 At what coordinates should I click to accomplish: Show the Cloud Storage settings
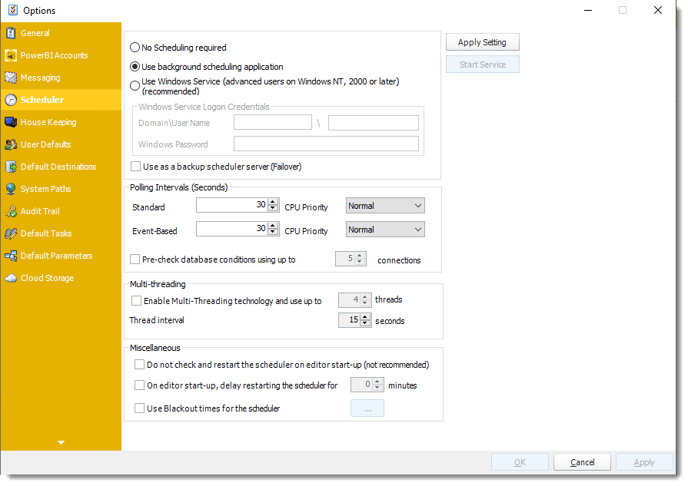pyautogui.click(x=61, y=278)
